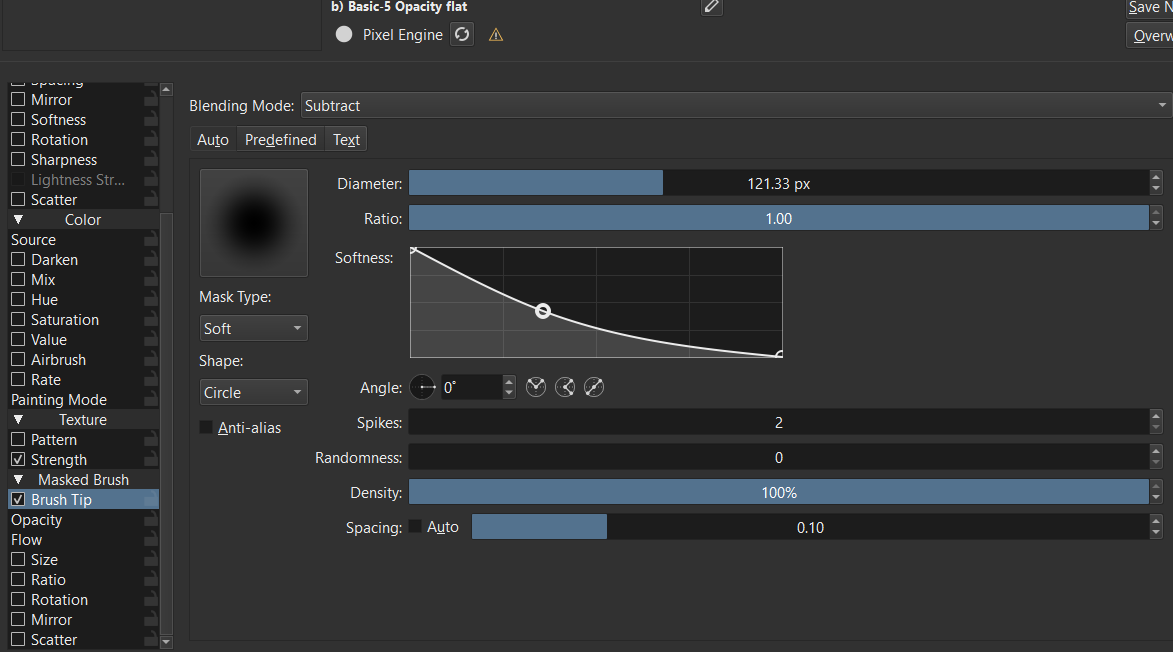Screen dimensions: 1173x652
Task: Click the circular angle dial
Action: pyautogui.click(x=422, y=387)
